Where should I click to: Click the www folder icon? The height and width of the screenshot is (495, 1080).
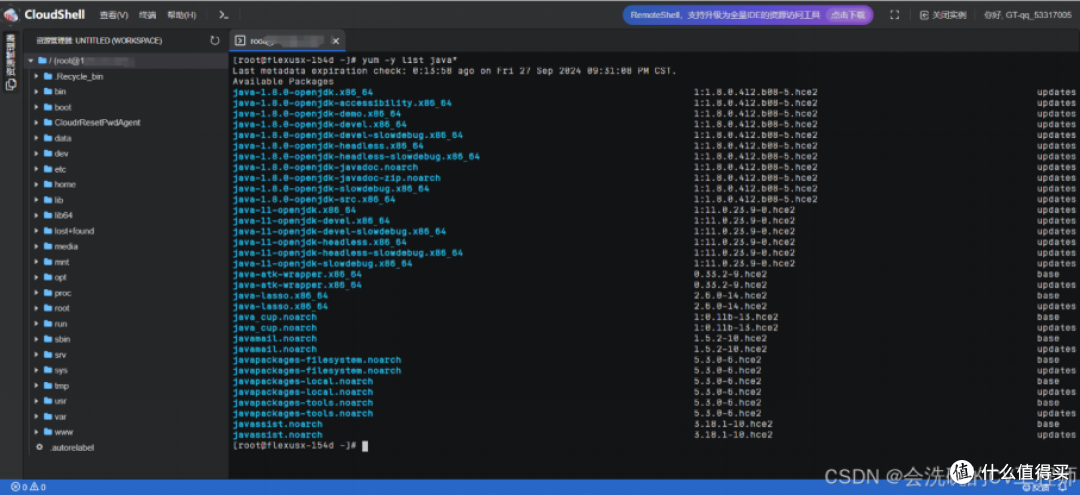pyautogui.click(x=48, y=432)
